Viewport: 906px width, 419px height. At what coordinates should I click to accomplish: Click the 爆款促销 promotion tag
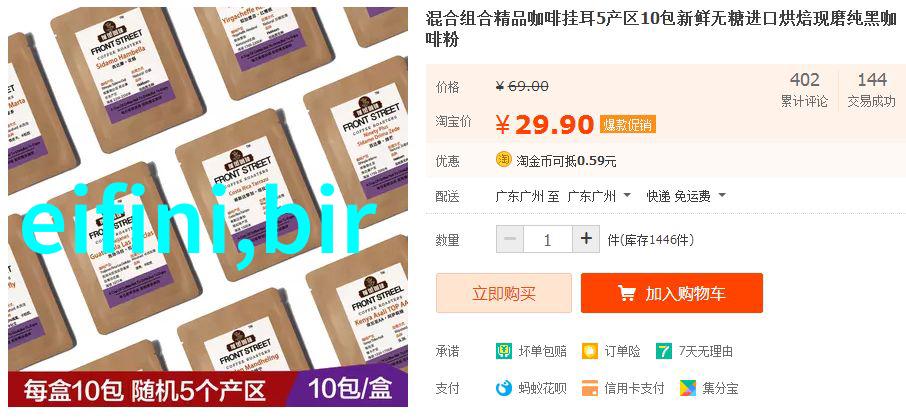point(627,124)
